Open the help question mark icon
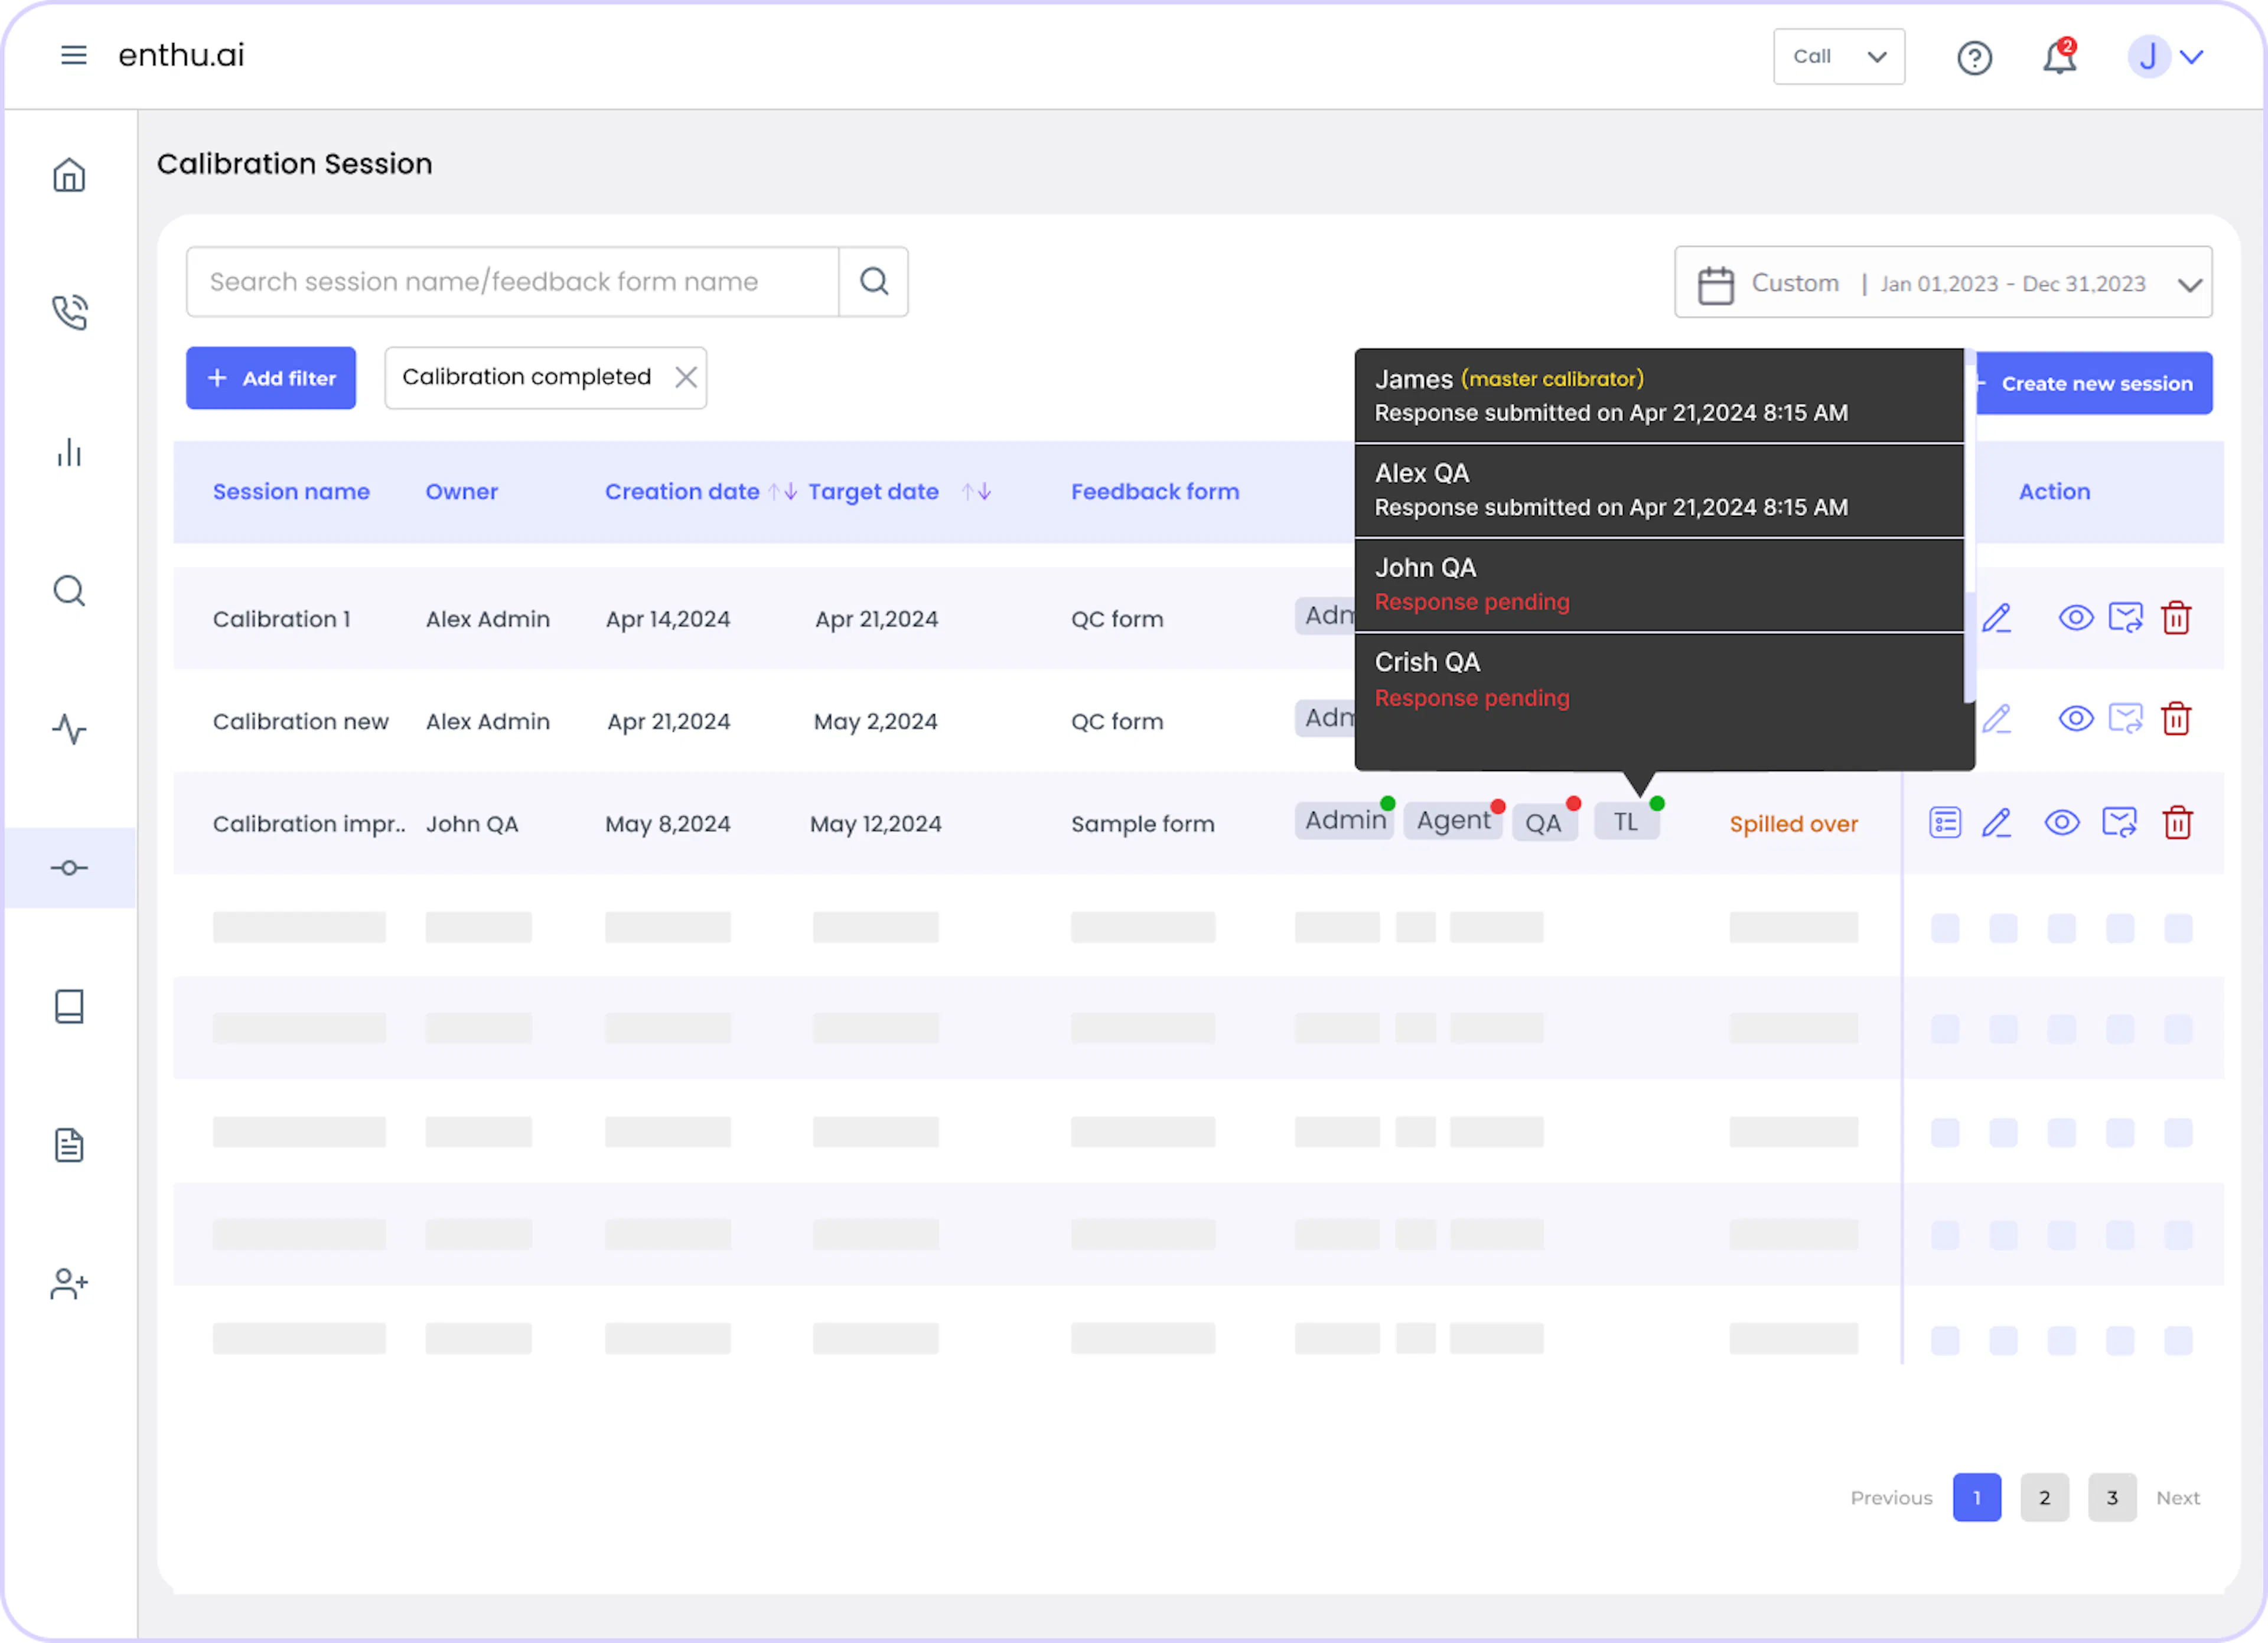Viewport: 2268px width, 1643px height. pyautogui.click(x=1974, y=57)
